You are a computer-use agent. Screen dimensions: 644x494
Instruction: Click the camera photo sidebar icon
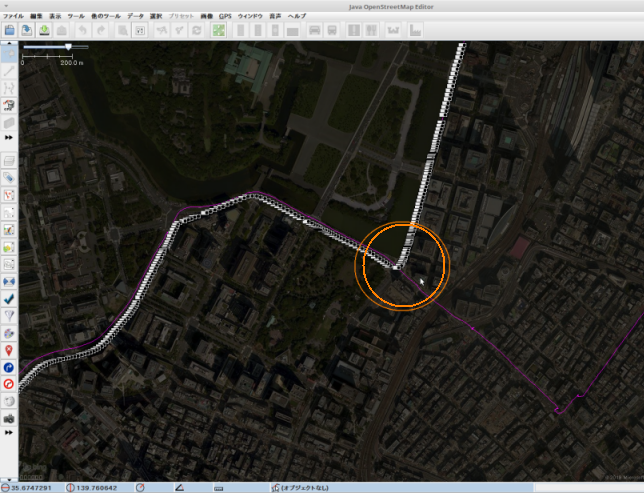click(9, 419)
